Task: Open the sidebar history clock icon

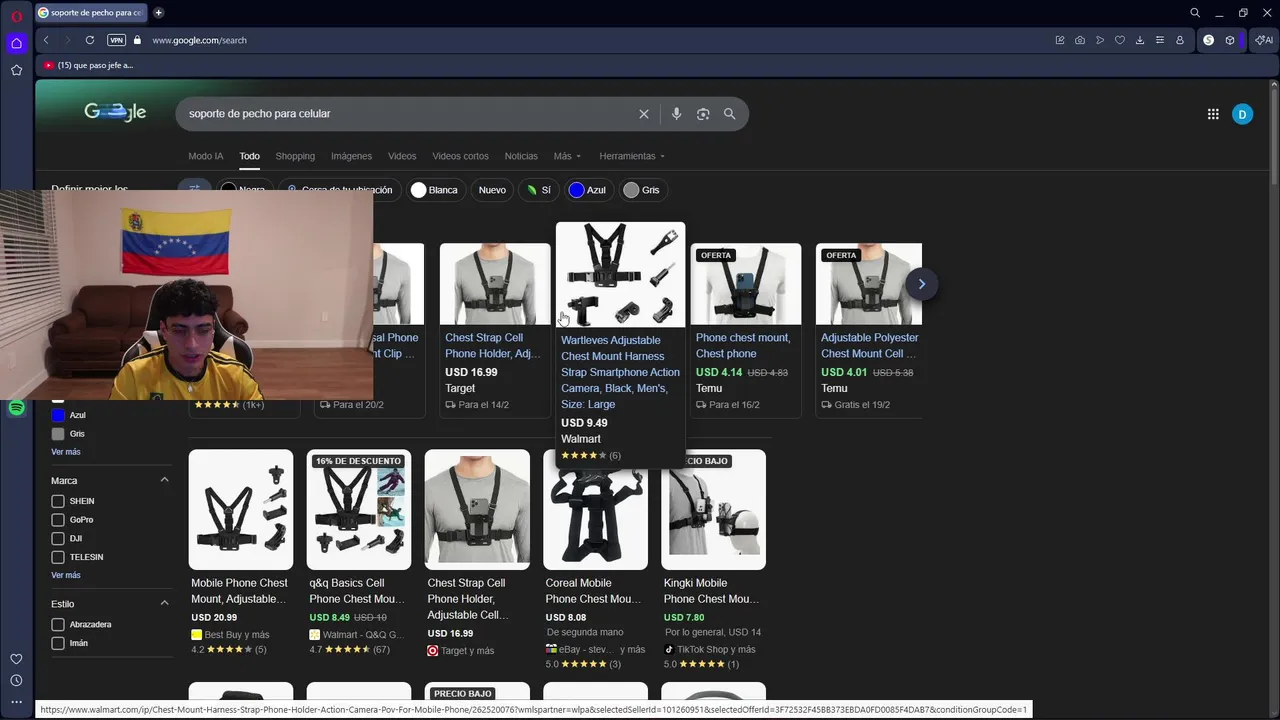Action: [16, 680]
